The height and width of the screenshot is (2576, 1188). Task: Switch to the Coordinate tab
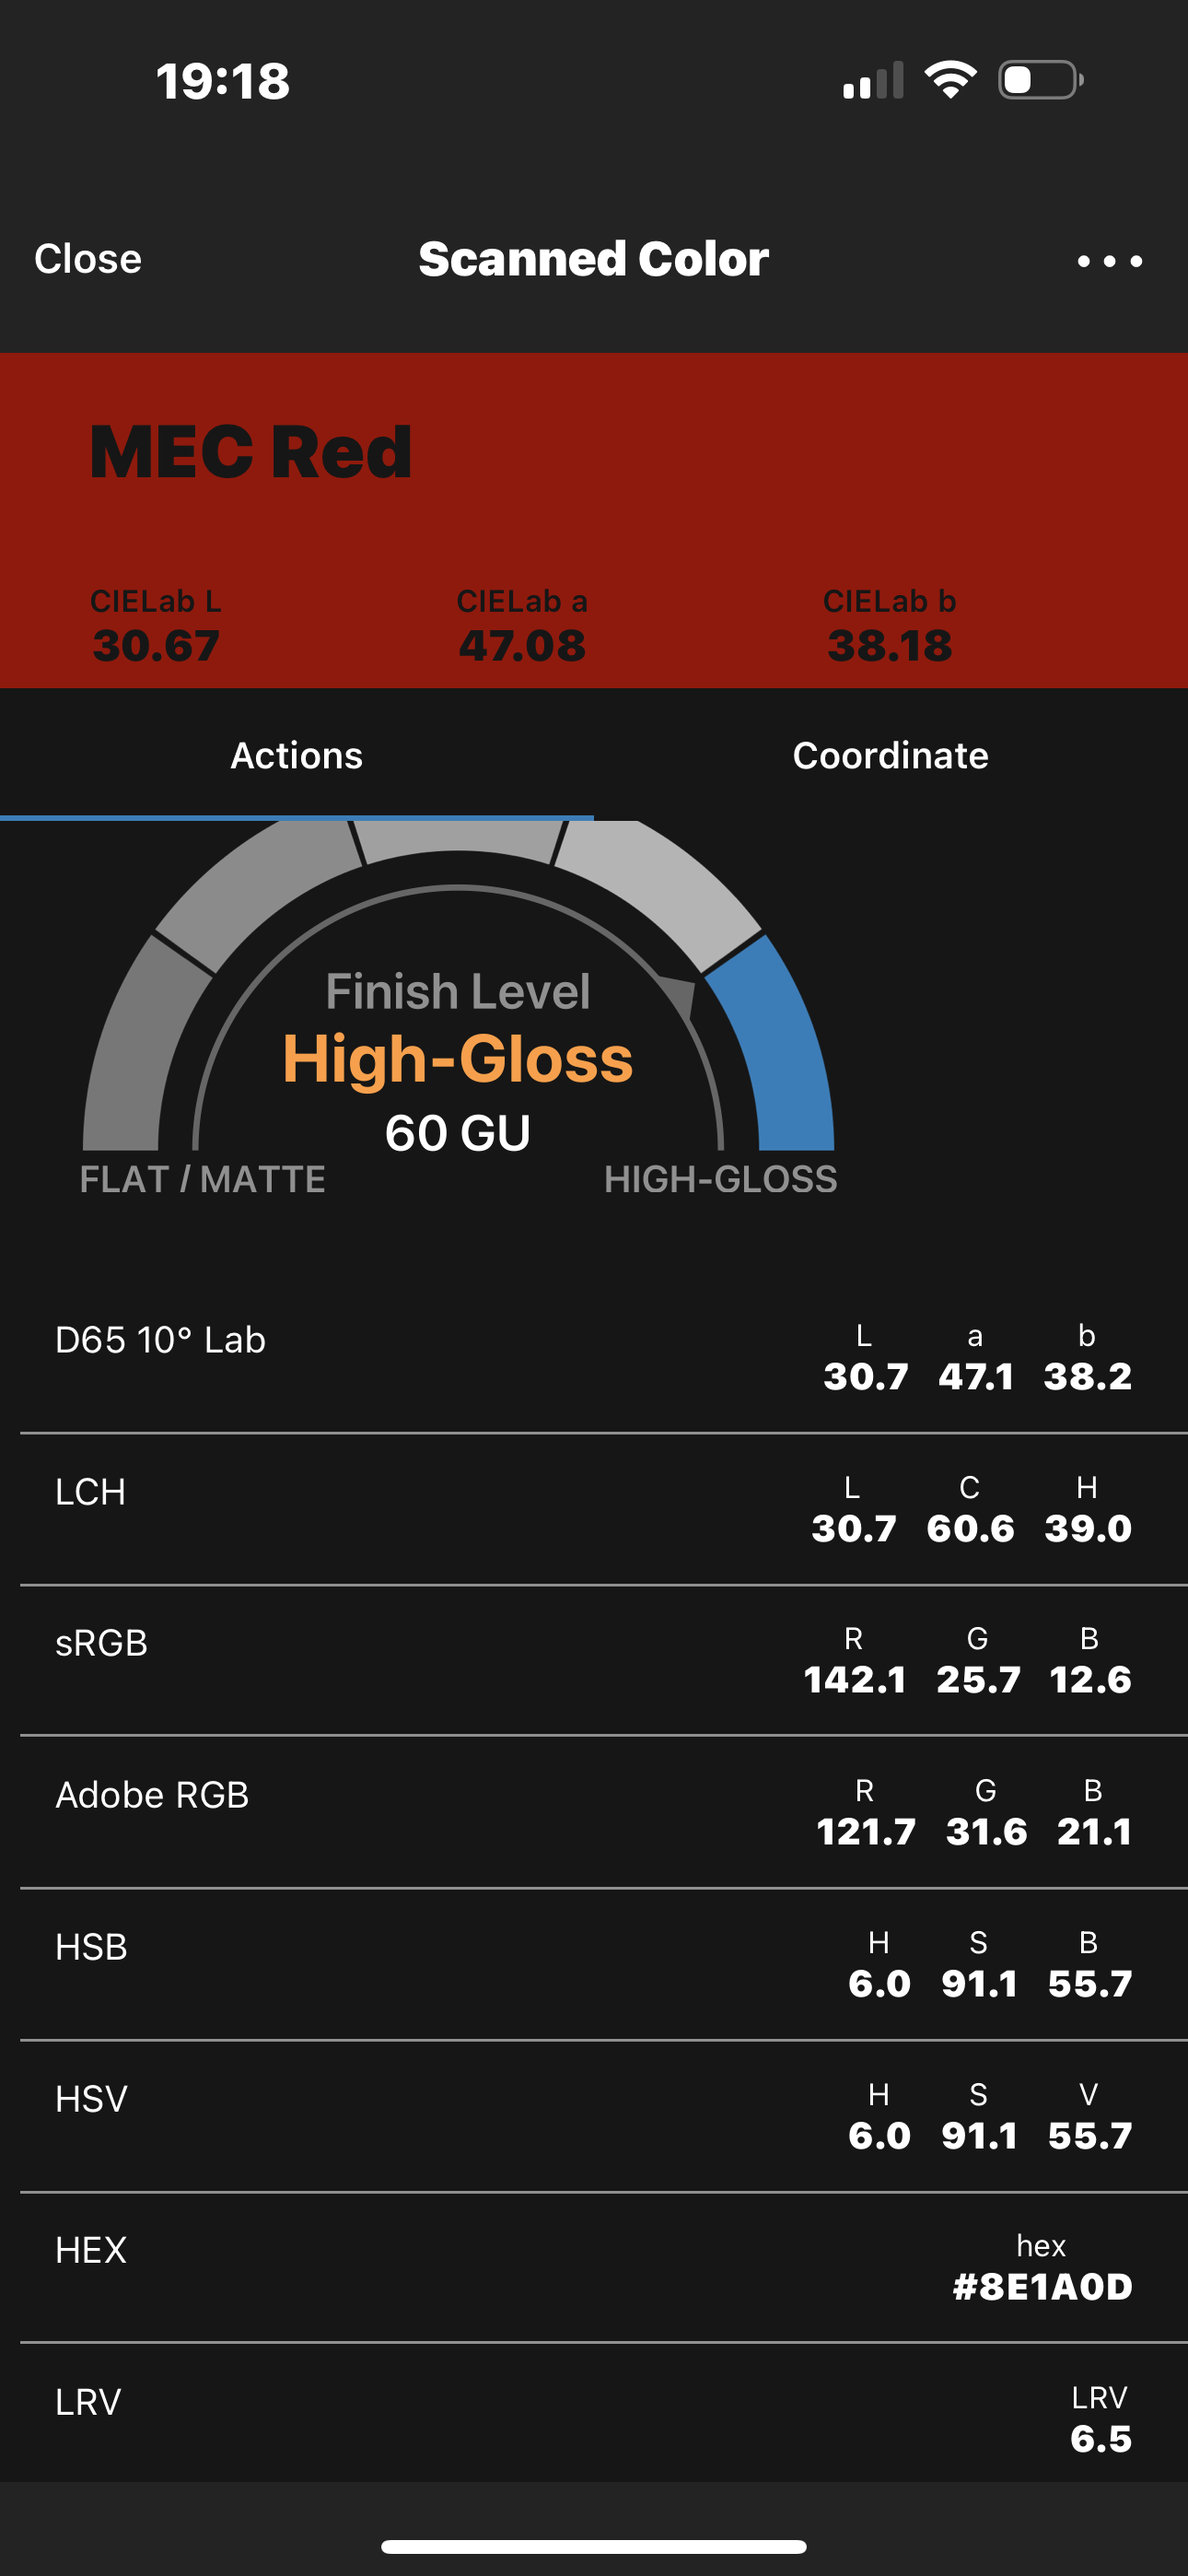[891, 755]
